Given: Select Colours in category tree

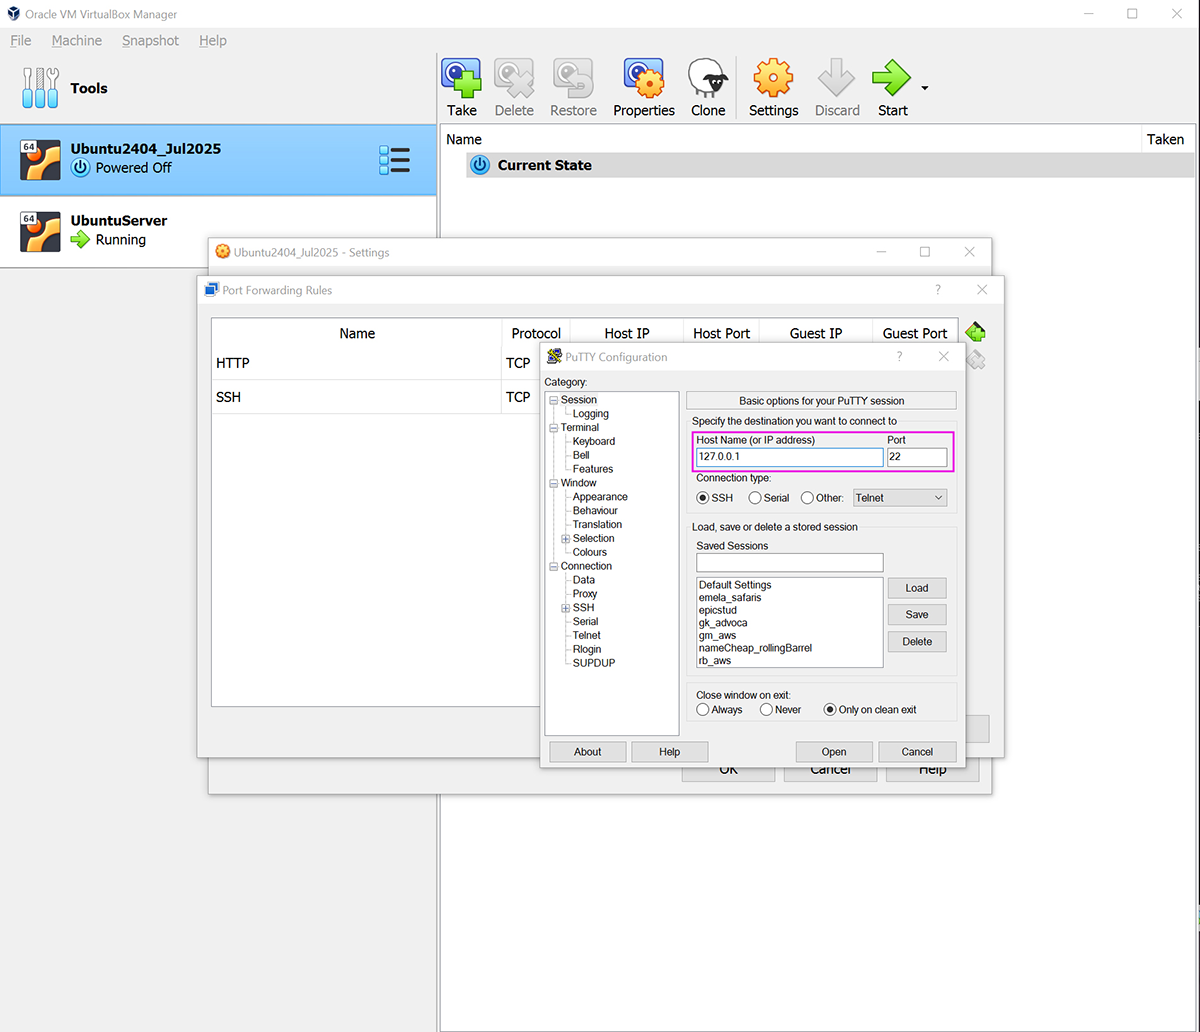Looking at the screenshot, I should tap(590, 552).
